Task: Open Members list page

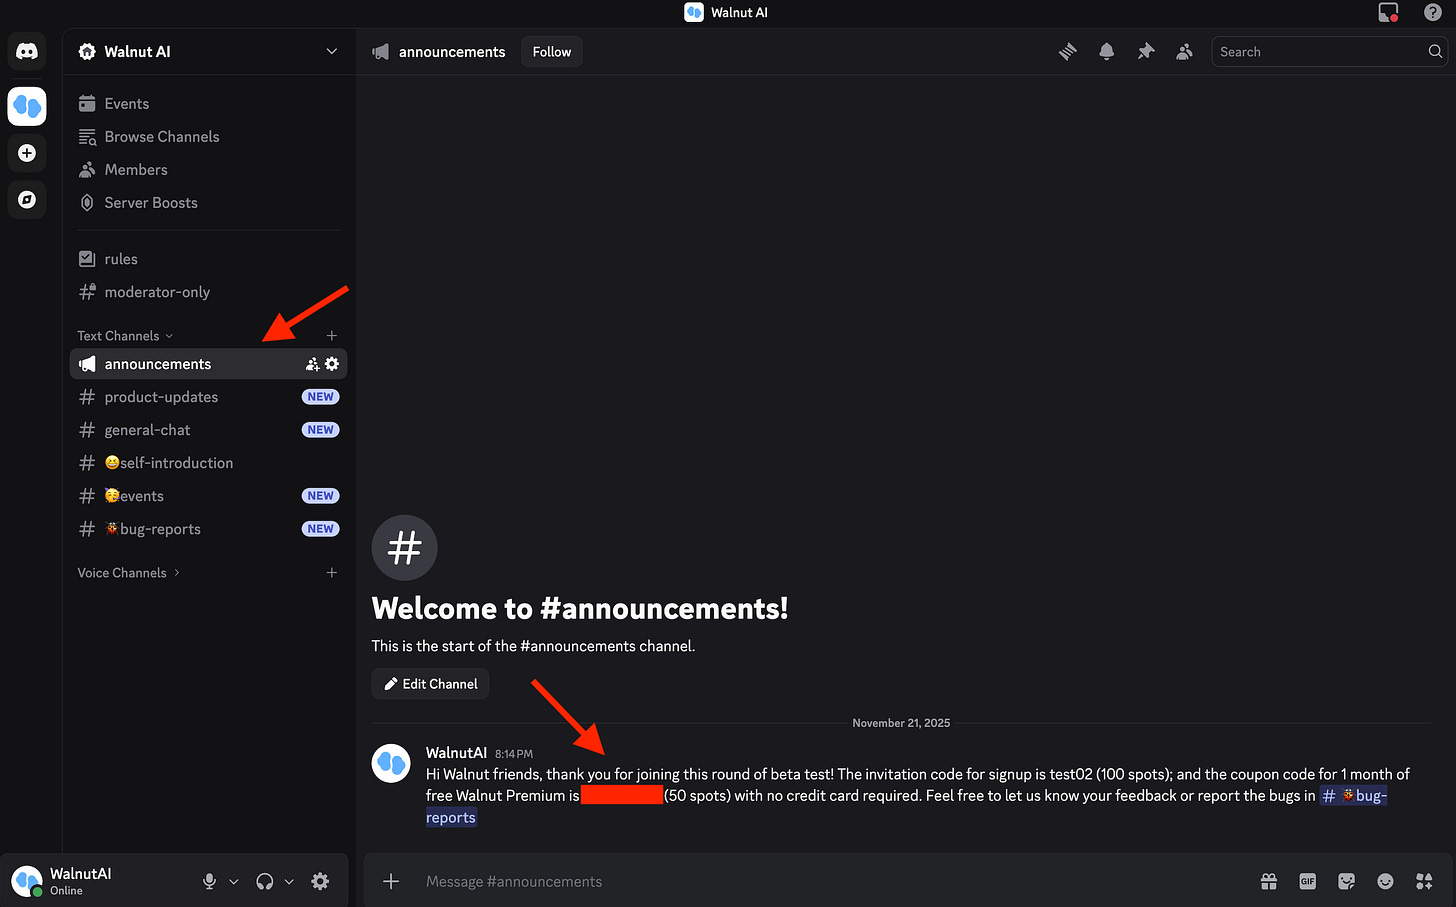Action: point(208,170)
